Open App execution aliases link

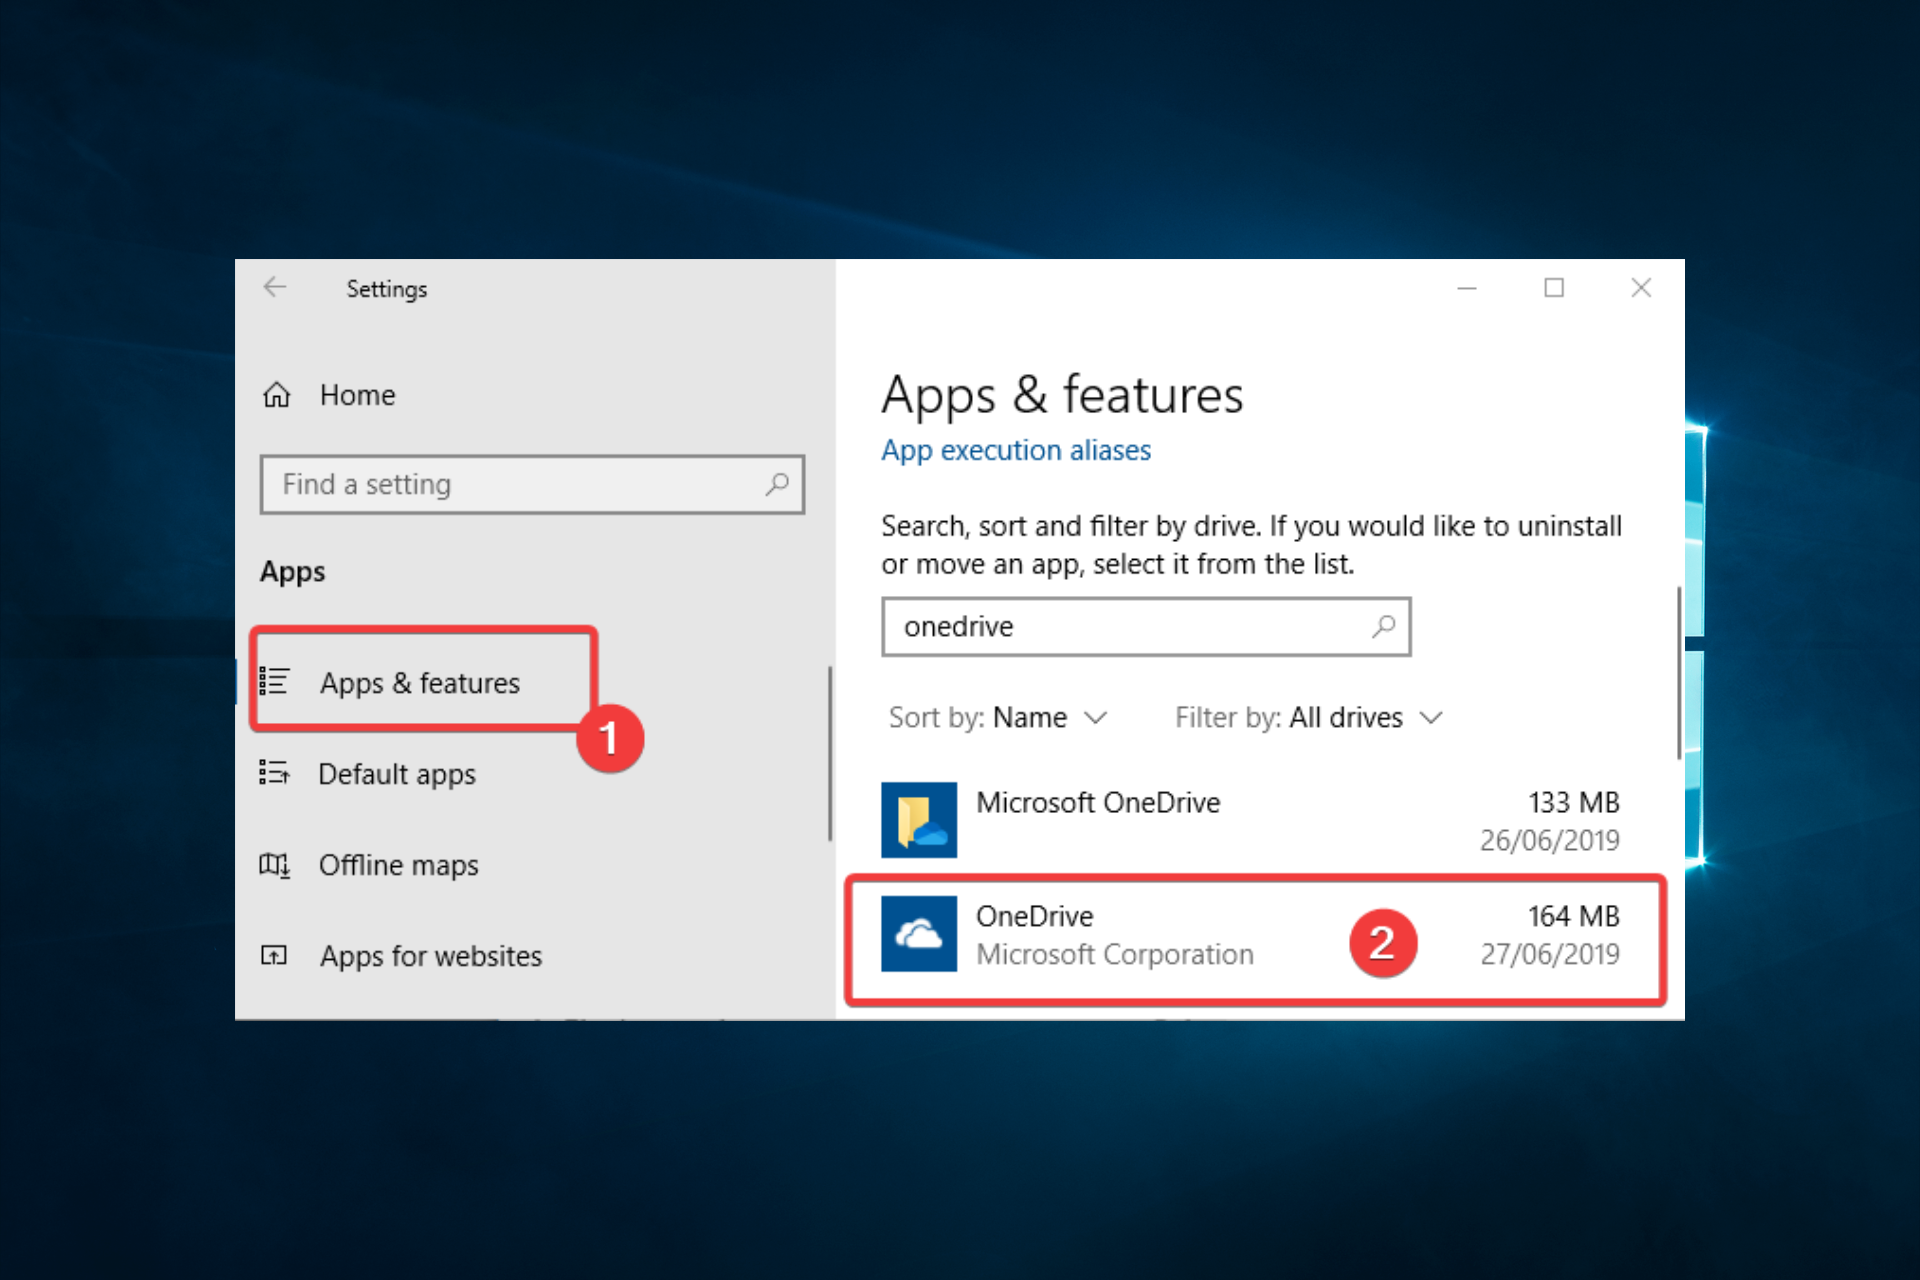(1016, 451)
